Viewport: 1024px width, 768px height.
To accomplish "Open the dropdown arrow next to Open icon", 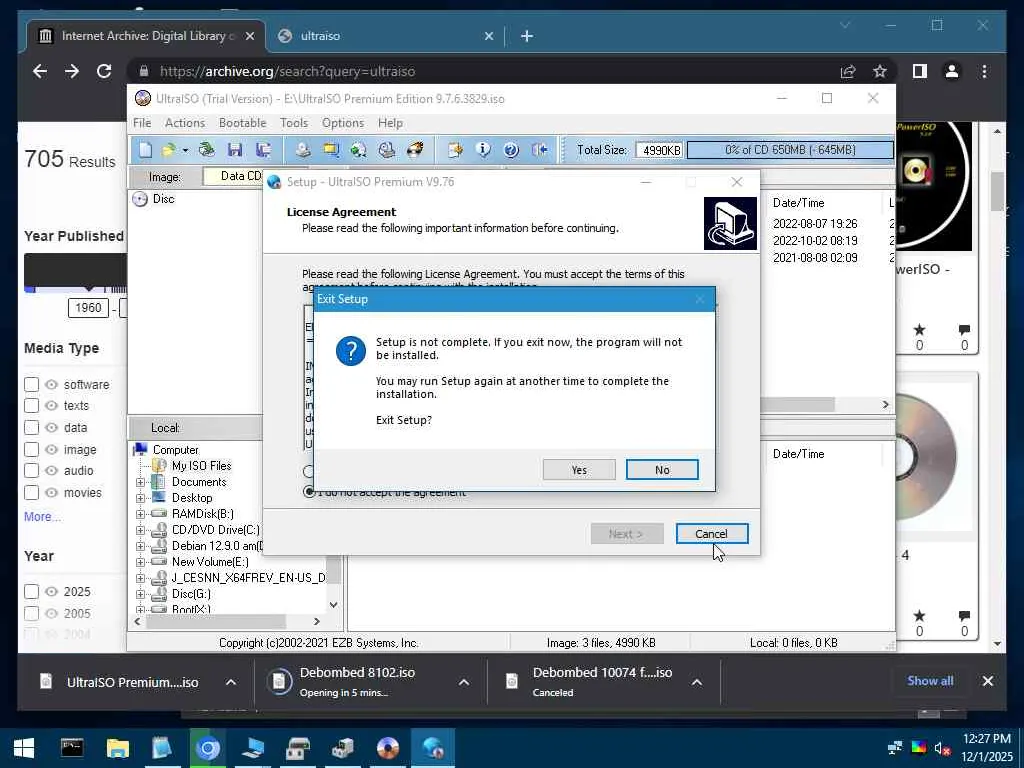I will click(185, 150).
